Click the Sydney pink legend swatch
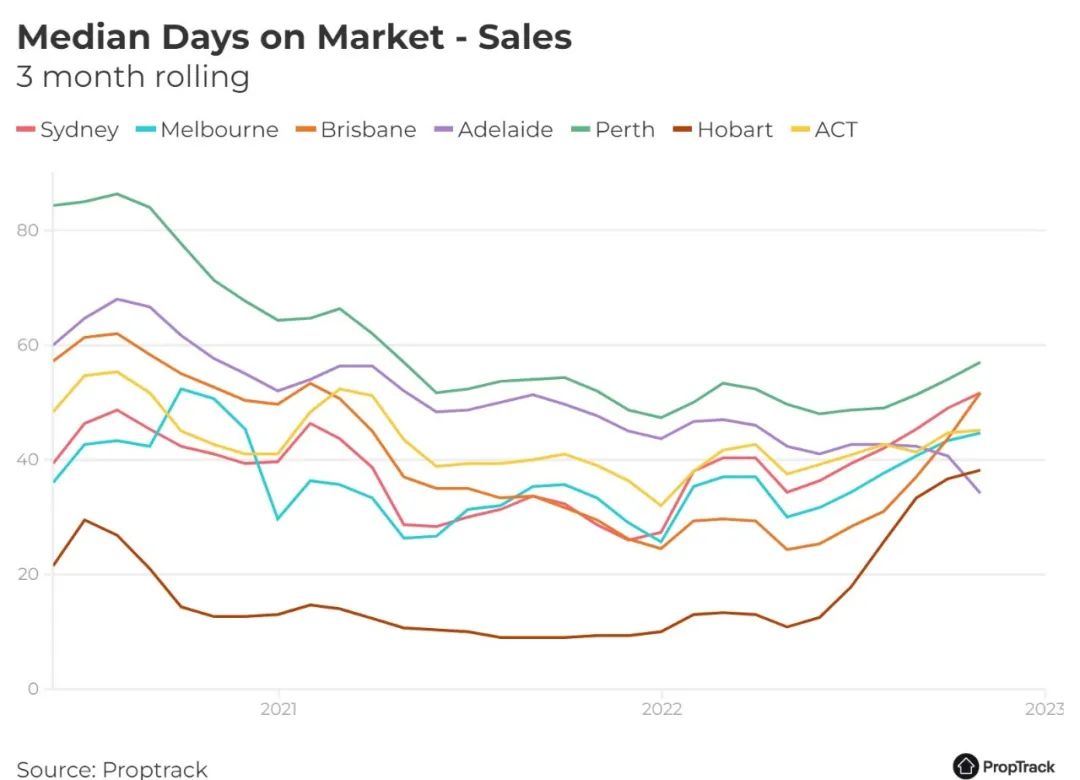Image resolution: width=1080 pixels, height=780 pixels. click(x=25, y=130)
